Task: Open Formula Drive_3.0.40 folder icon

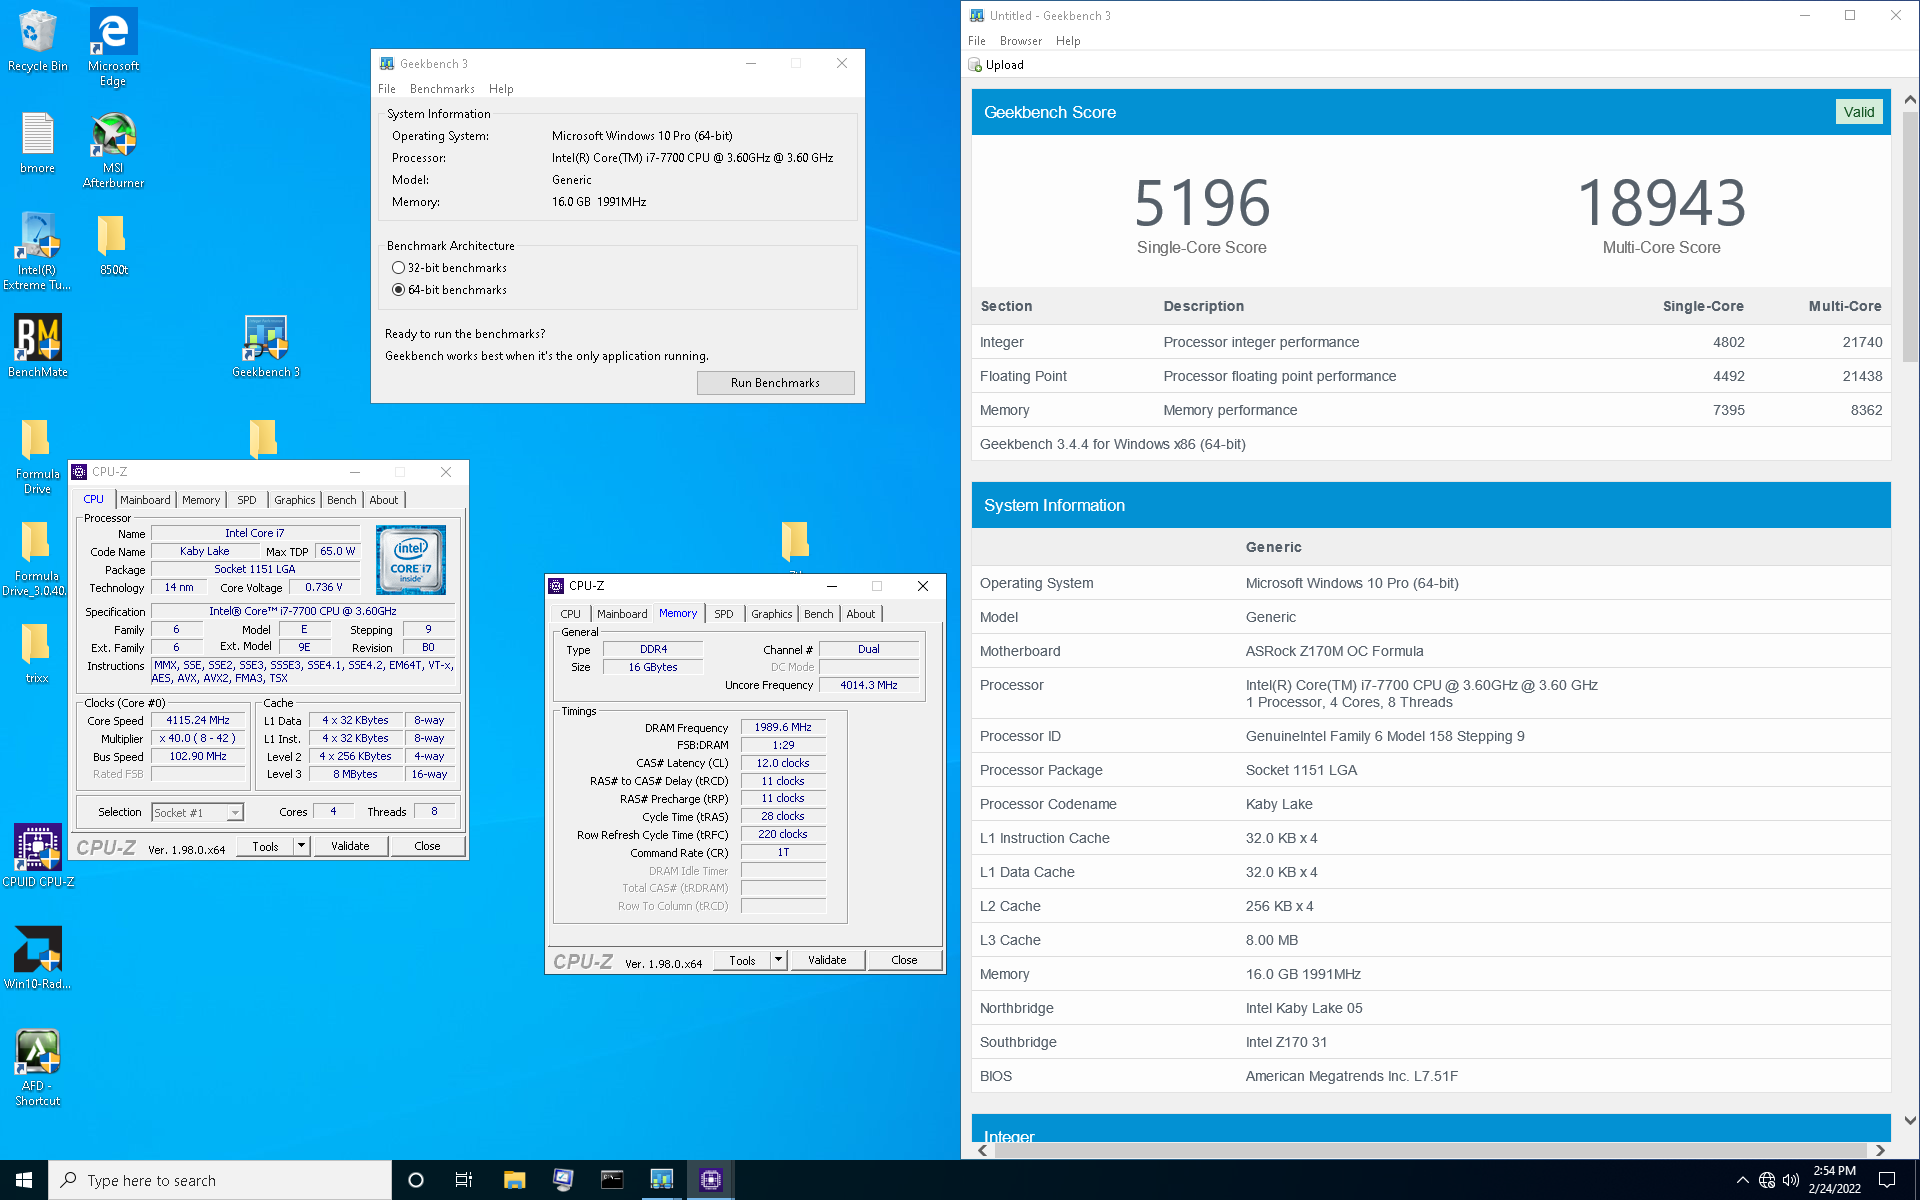Action: (36, 558)
